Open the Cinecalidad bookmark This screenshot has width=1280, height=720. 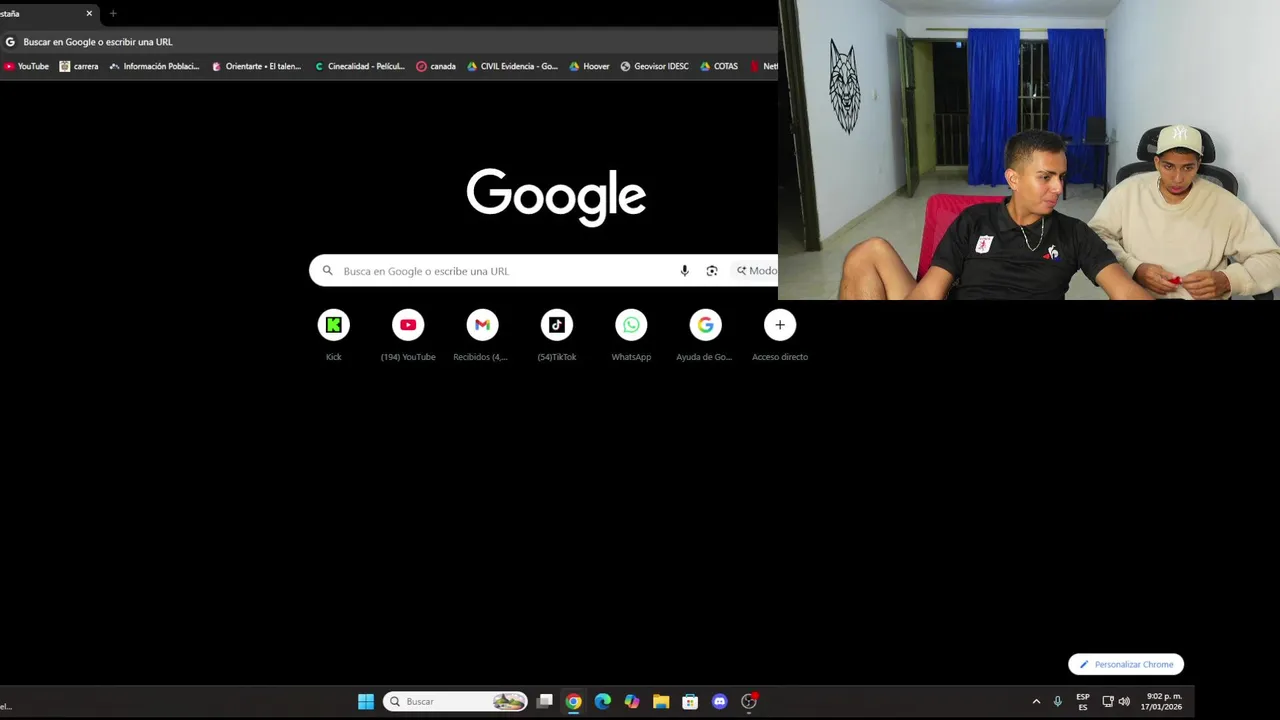[360, 66]
